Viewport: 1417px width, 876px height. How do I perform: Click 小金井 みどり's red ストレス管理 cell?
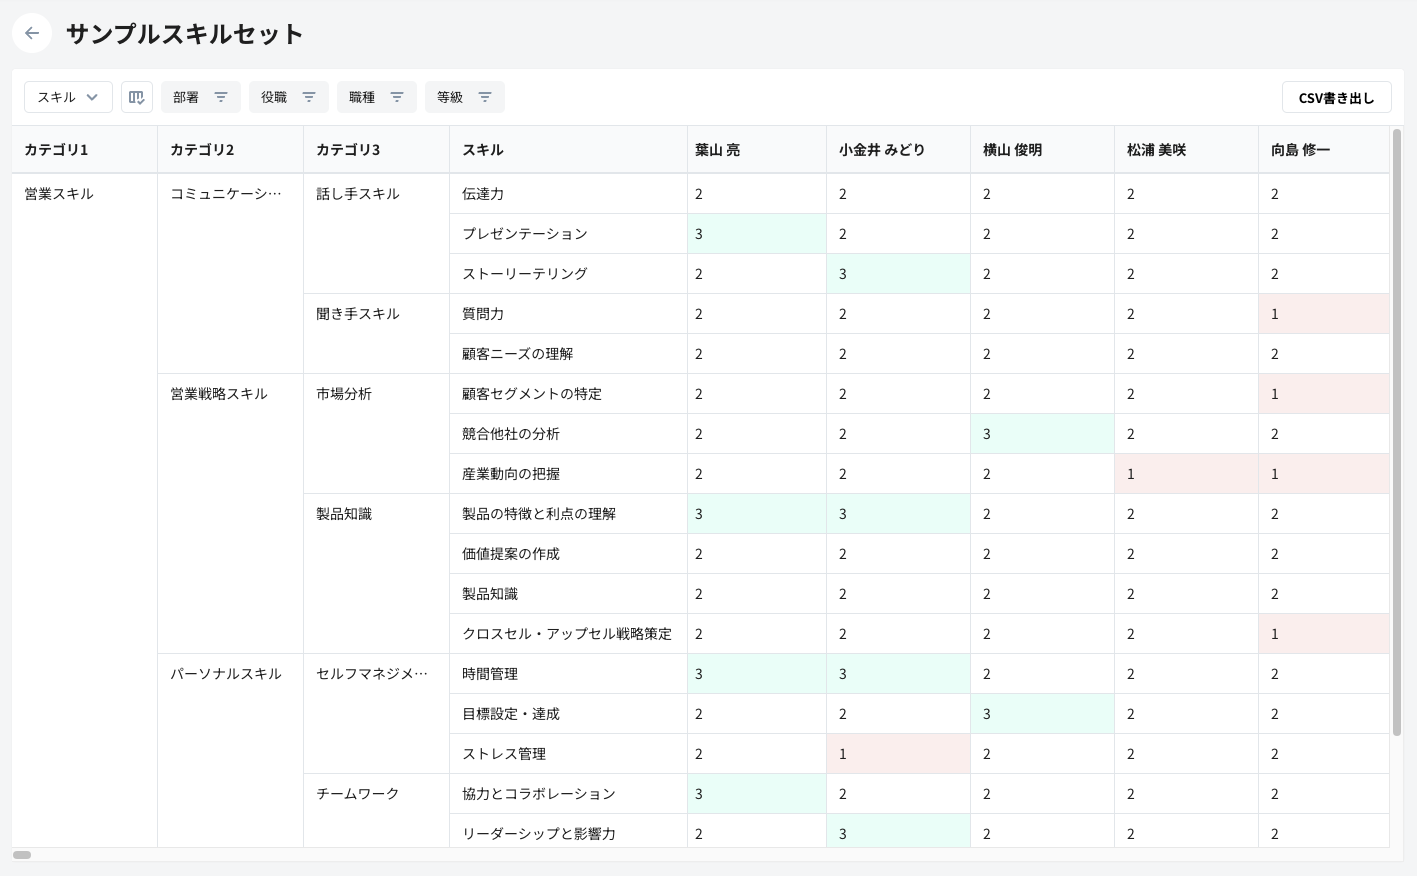(897, 754)
